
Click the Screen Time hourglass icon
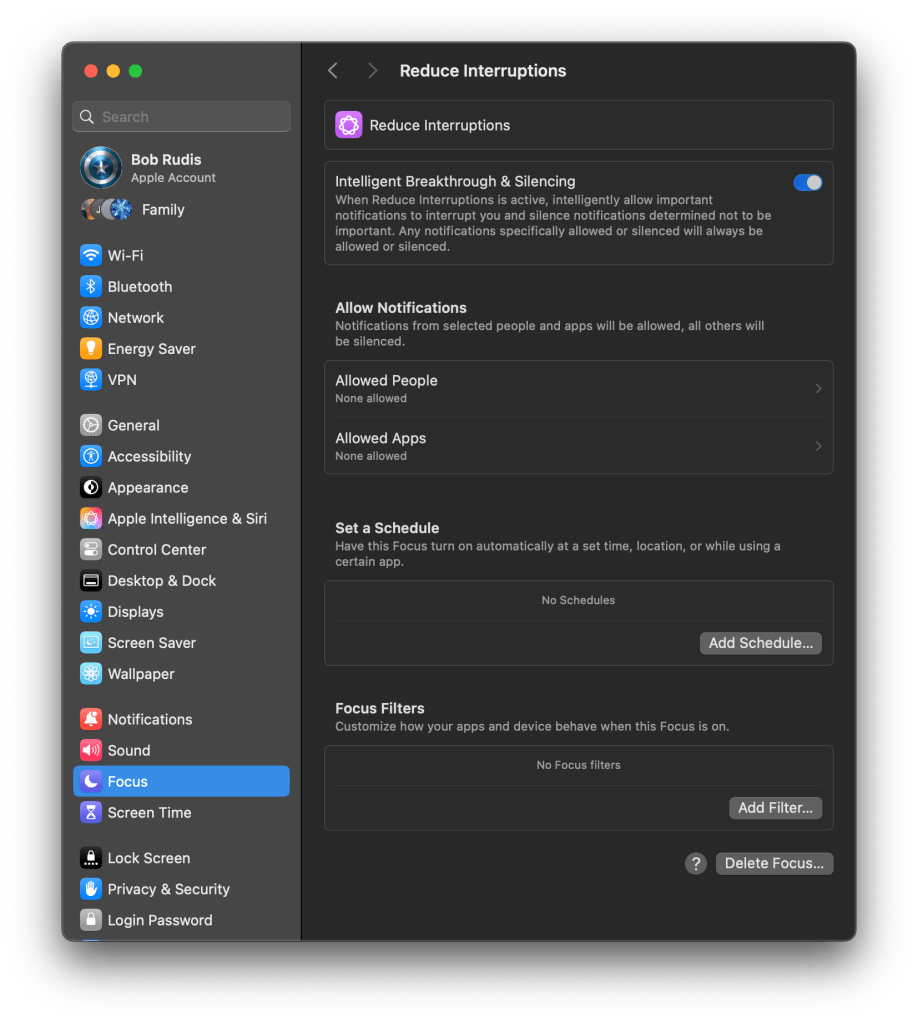pos(91,812)
